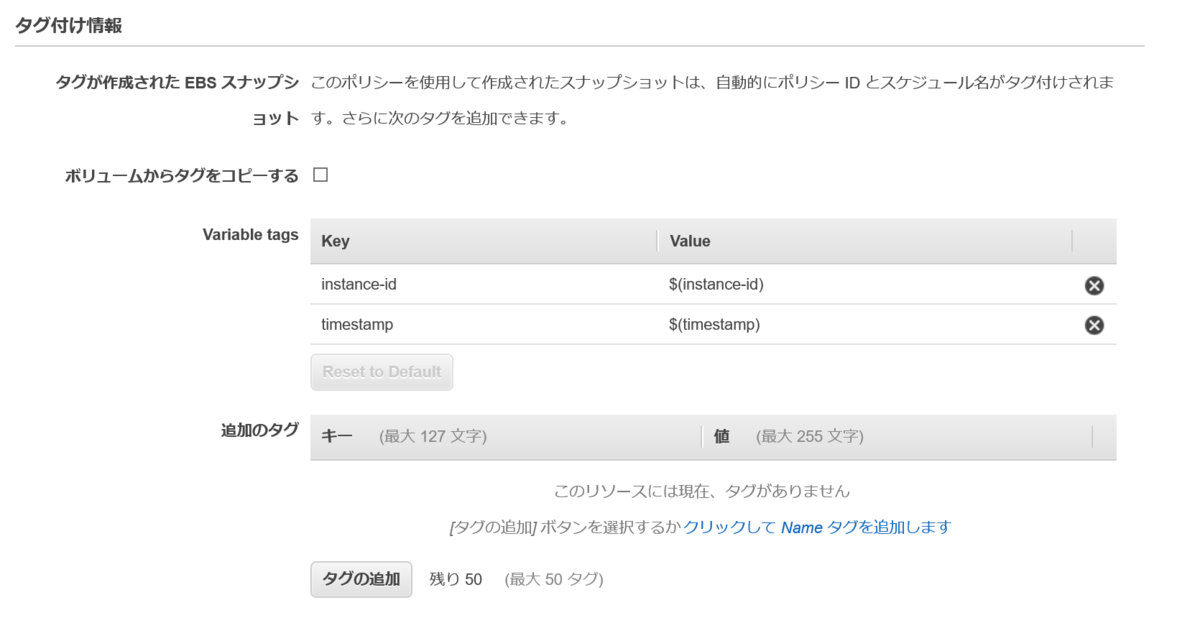
Task: Click the Variable tags label
Action: 250,234
